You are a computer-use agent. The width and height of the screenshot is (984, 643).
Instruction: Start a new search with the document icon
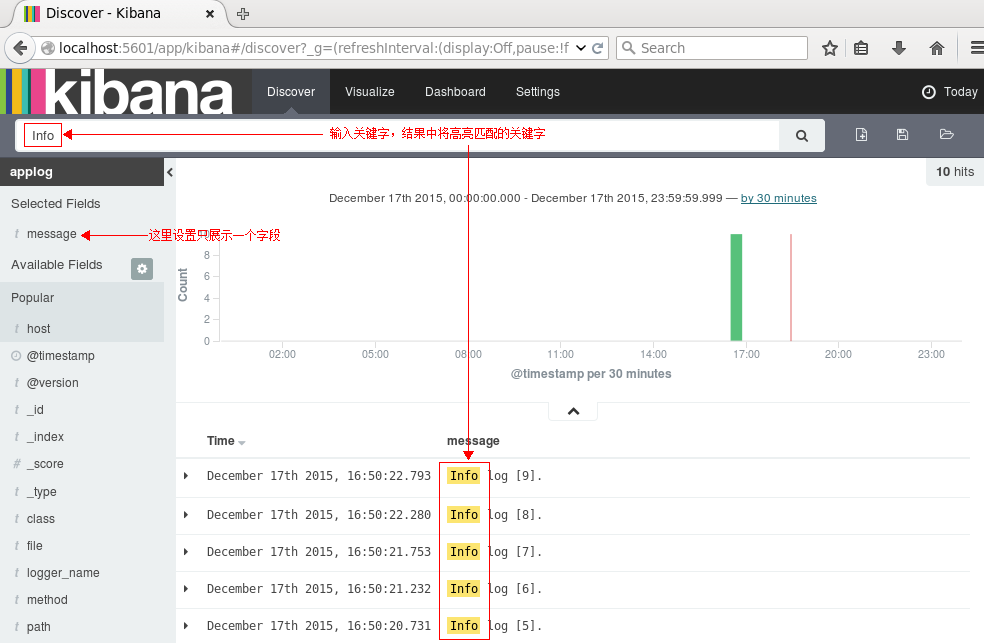(x=861, y=134)
